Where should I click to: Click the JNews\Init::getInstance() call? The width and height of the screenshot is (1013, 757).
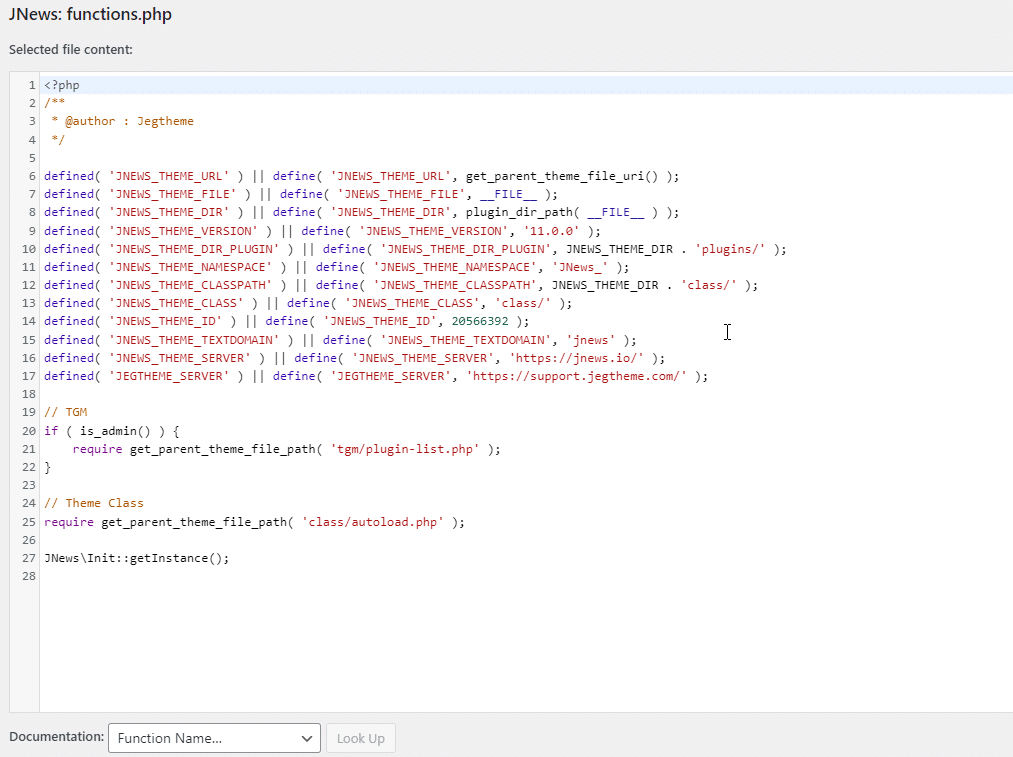[x=136, y=558]
